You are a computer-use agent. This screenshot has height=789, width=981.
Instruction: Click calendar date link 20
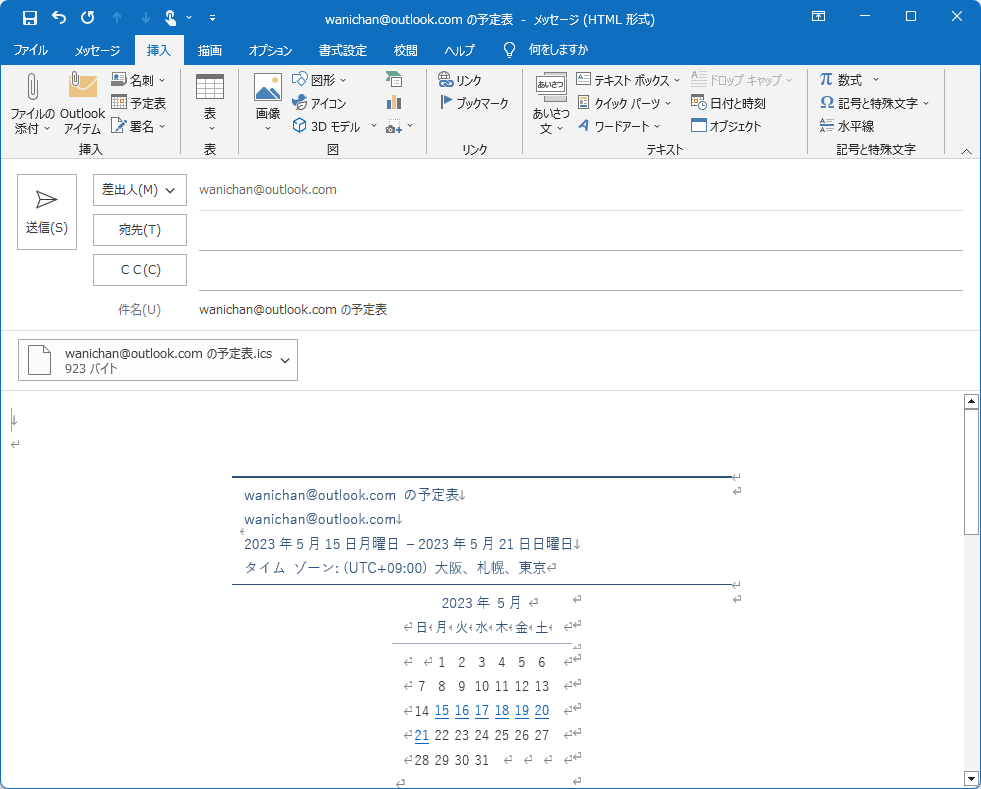(542, 711)
